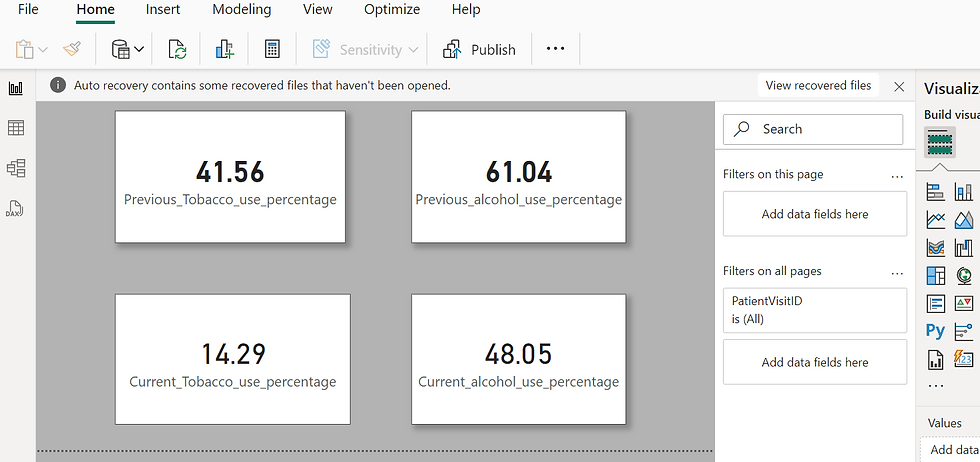
Task: Open the DAX query view icon
Action: (x=16, y=208)
